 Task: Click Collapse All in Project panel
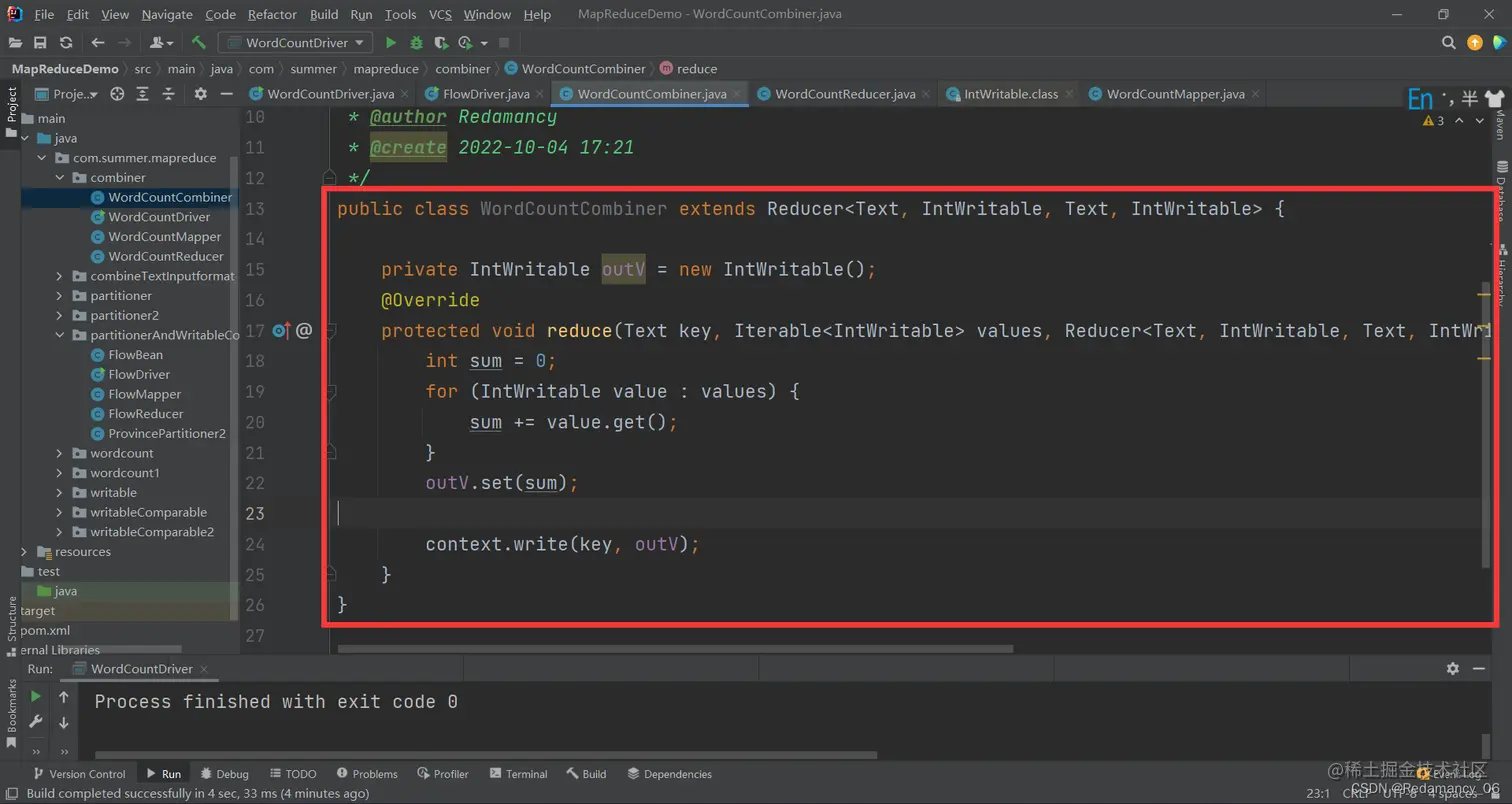(169, 94)
